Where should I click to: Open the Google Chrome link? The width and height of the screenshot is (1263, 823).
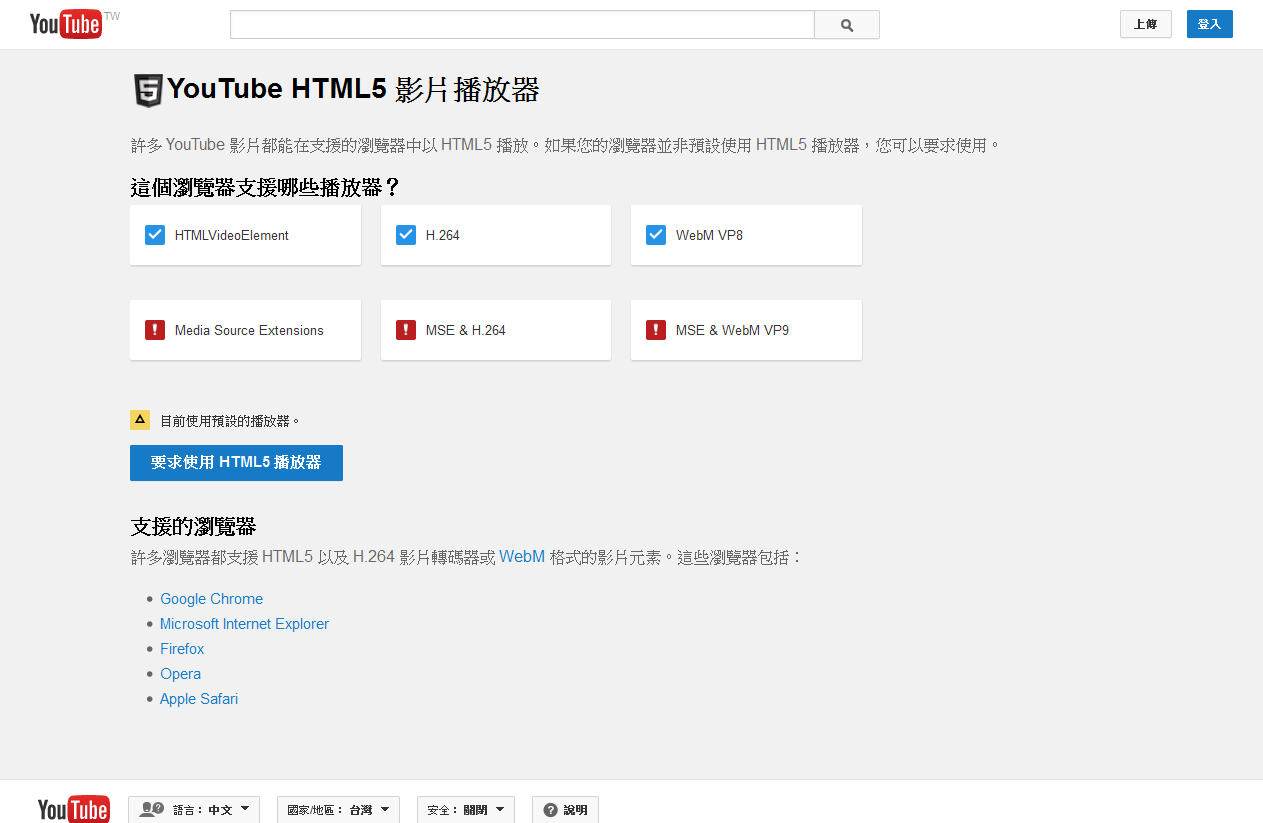click(x=211, y=599)
